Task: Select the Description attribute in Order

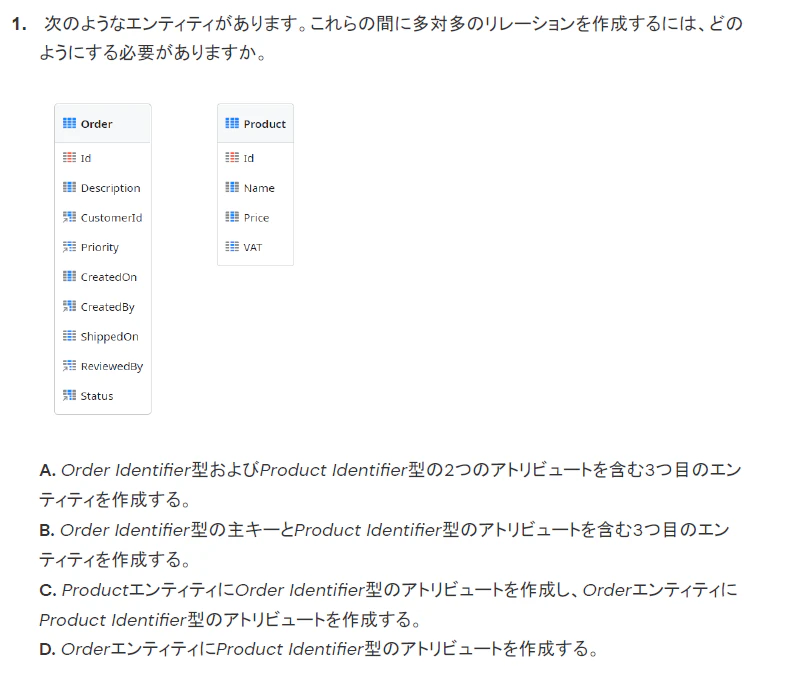Action: (110, 188)
